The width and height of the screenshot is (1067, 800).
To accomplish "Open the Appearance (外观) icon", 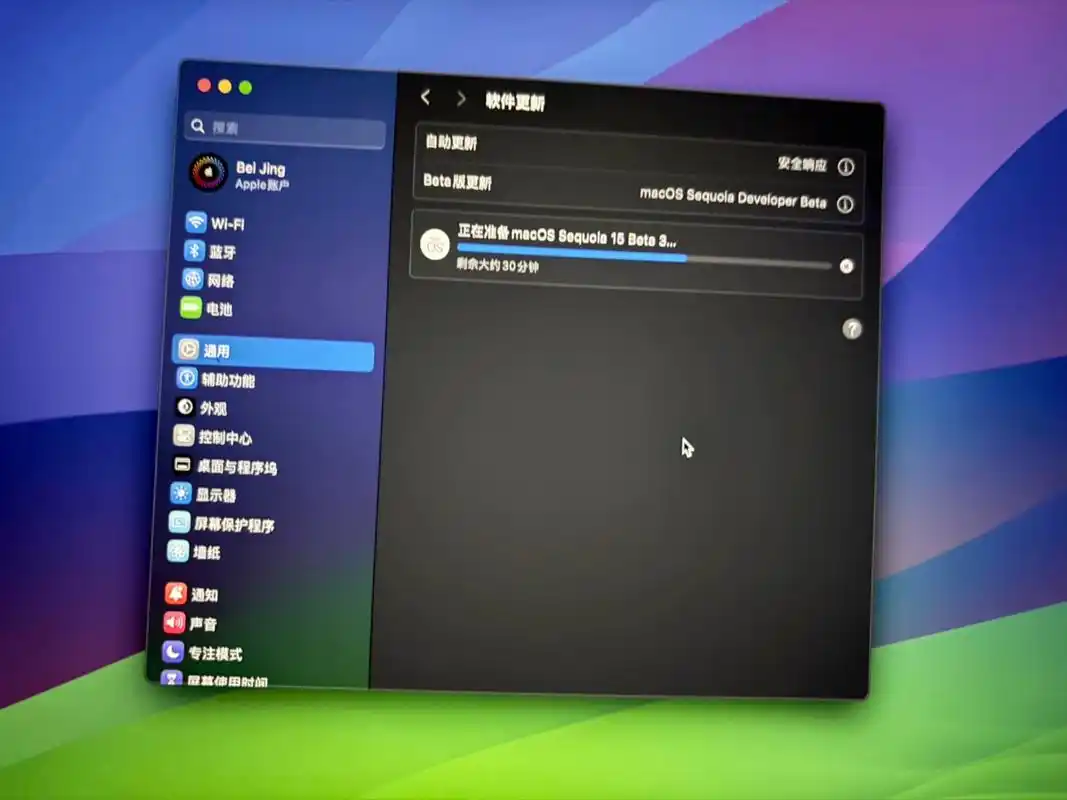I will pos(185,407).
